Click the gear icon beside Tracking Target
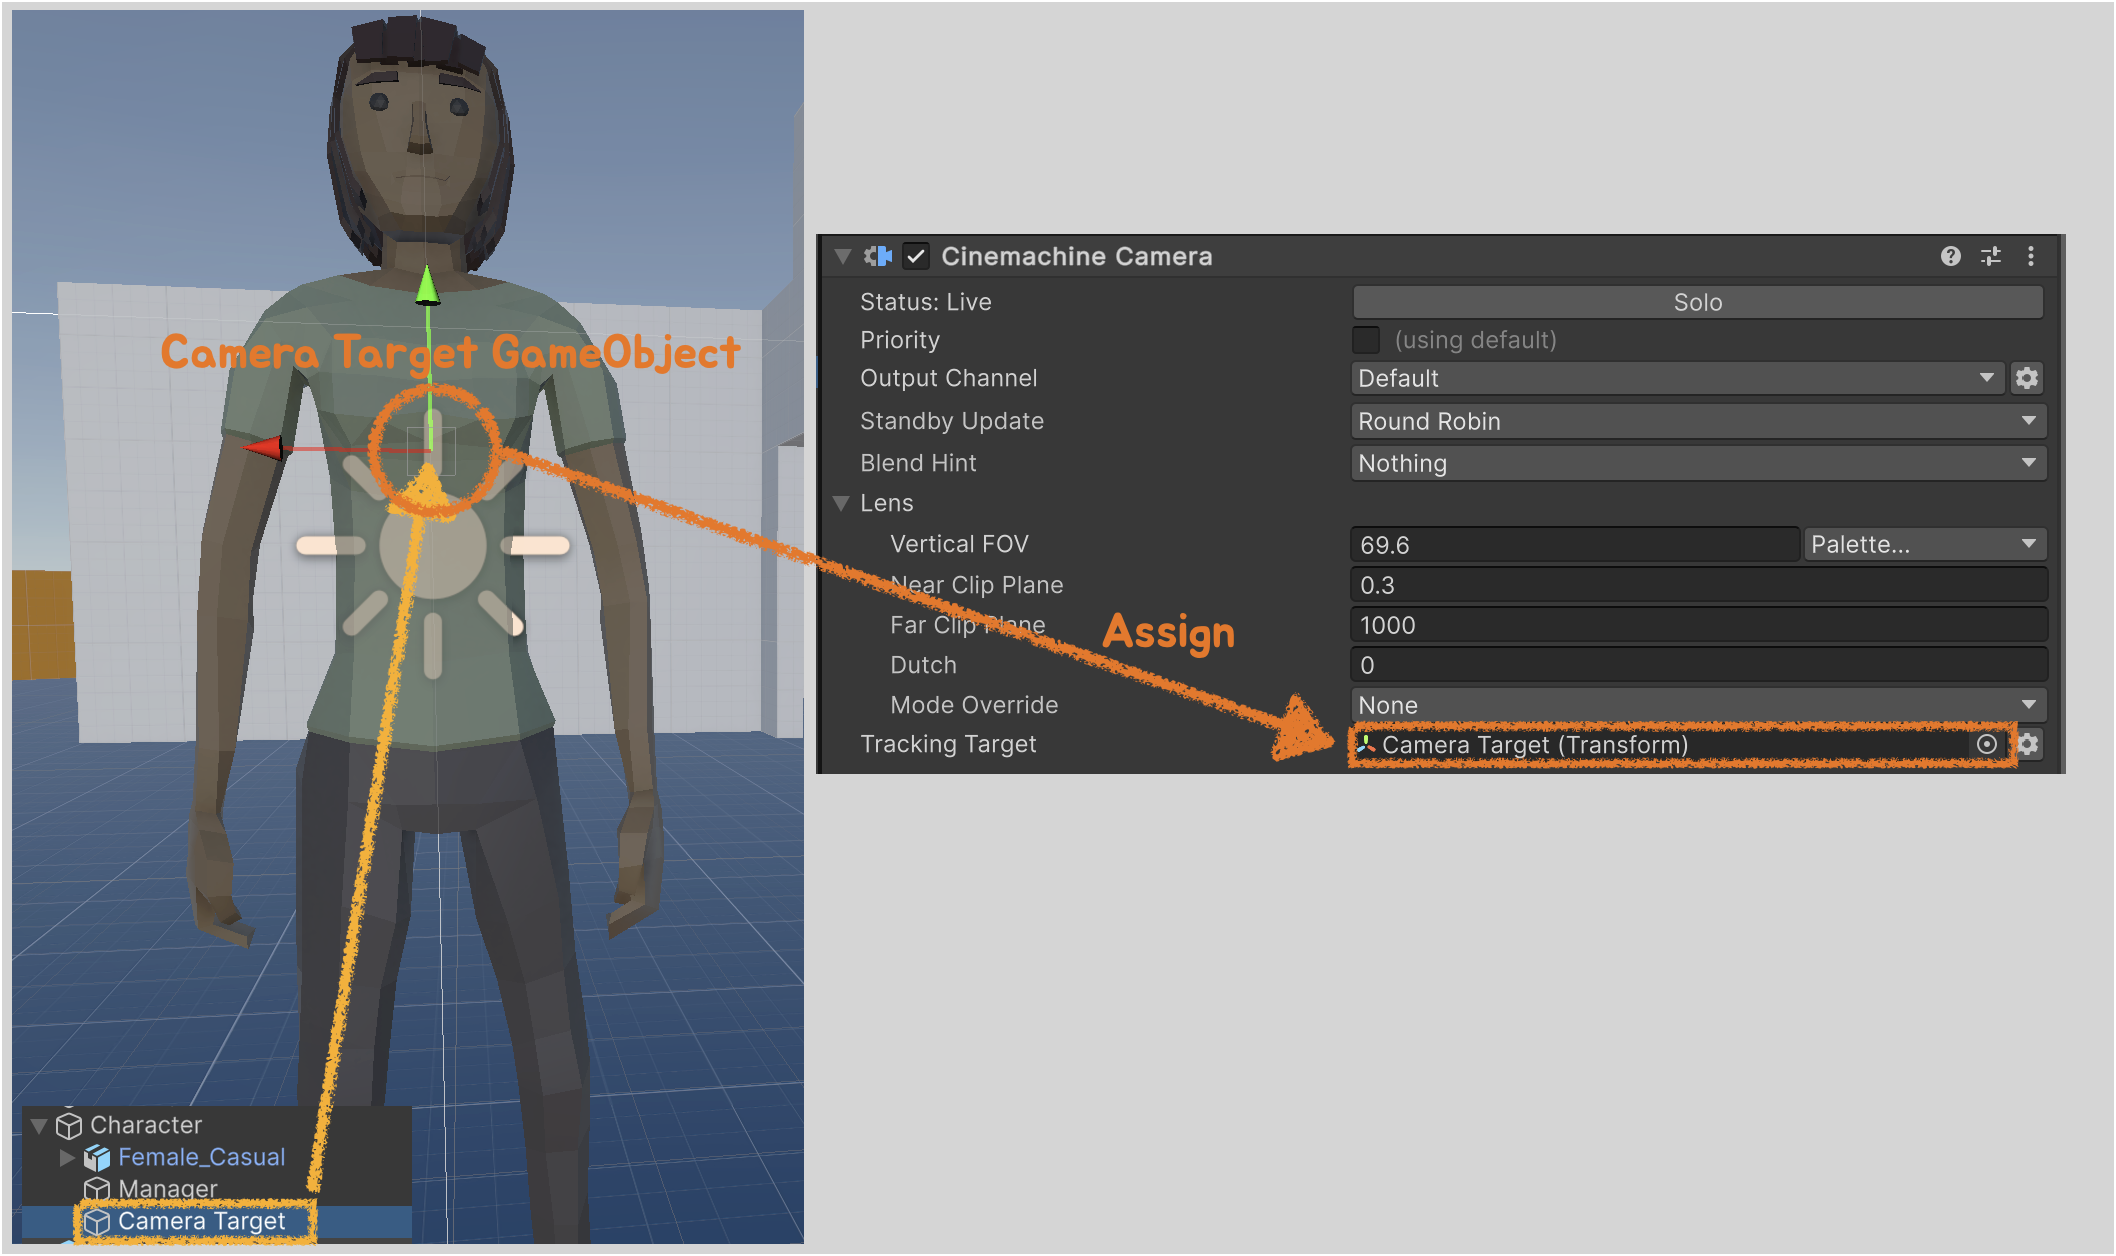Image resolution: width=2116 pixels, height=1256 pixels. click(2028, 744)
